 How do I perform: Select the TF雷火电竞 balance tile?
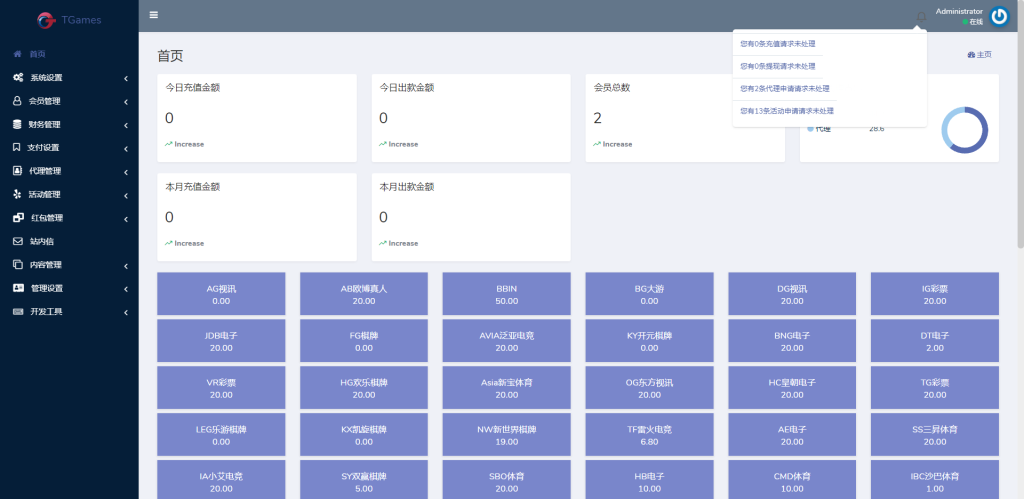(x=649, y=435)
